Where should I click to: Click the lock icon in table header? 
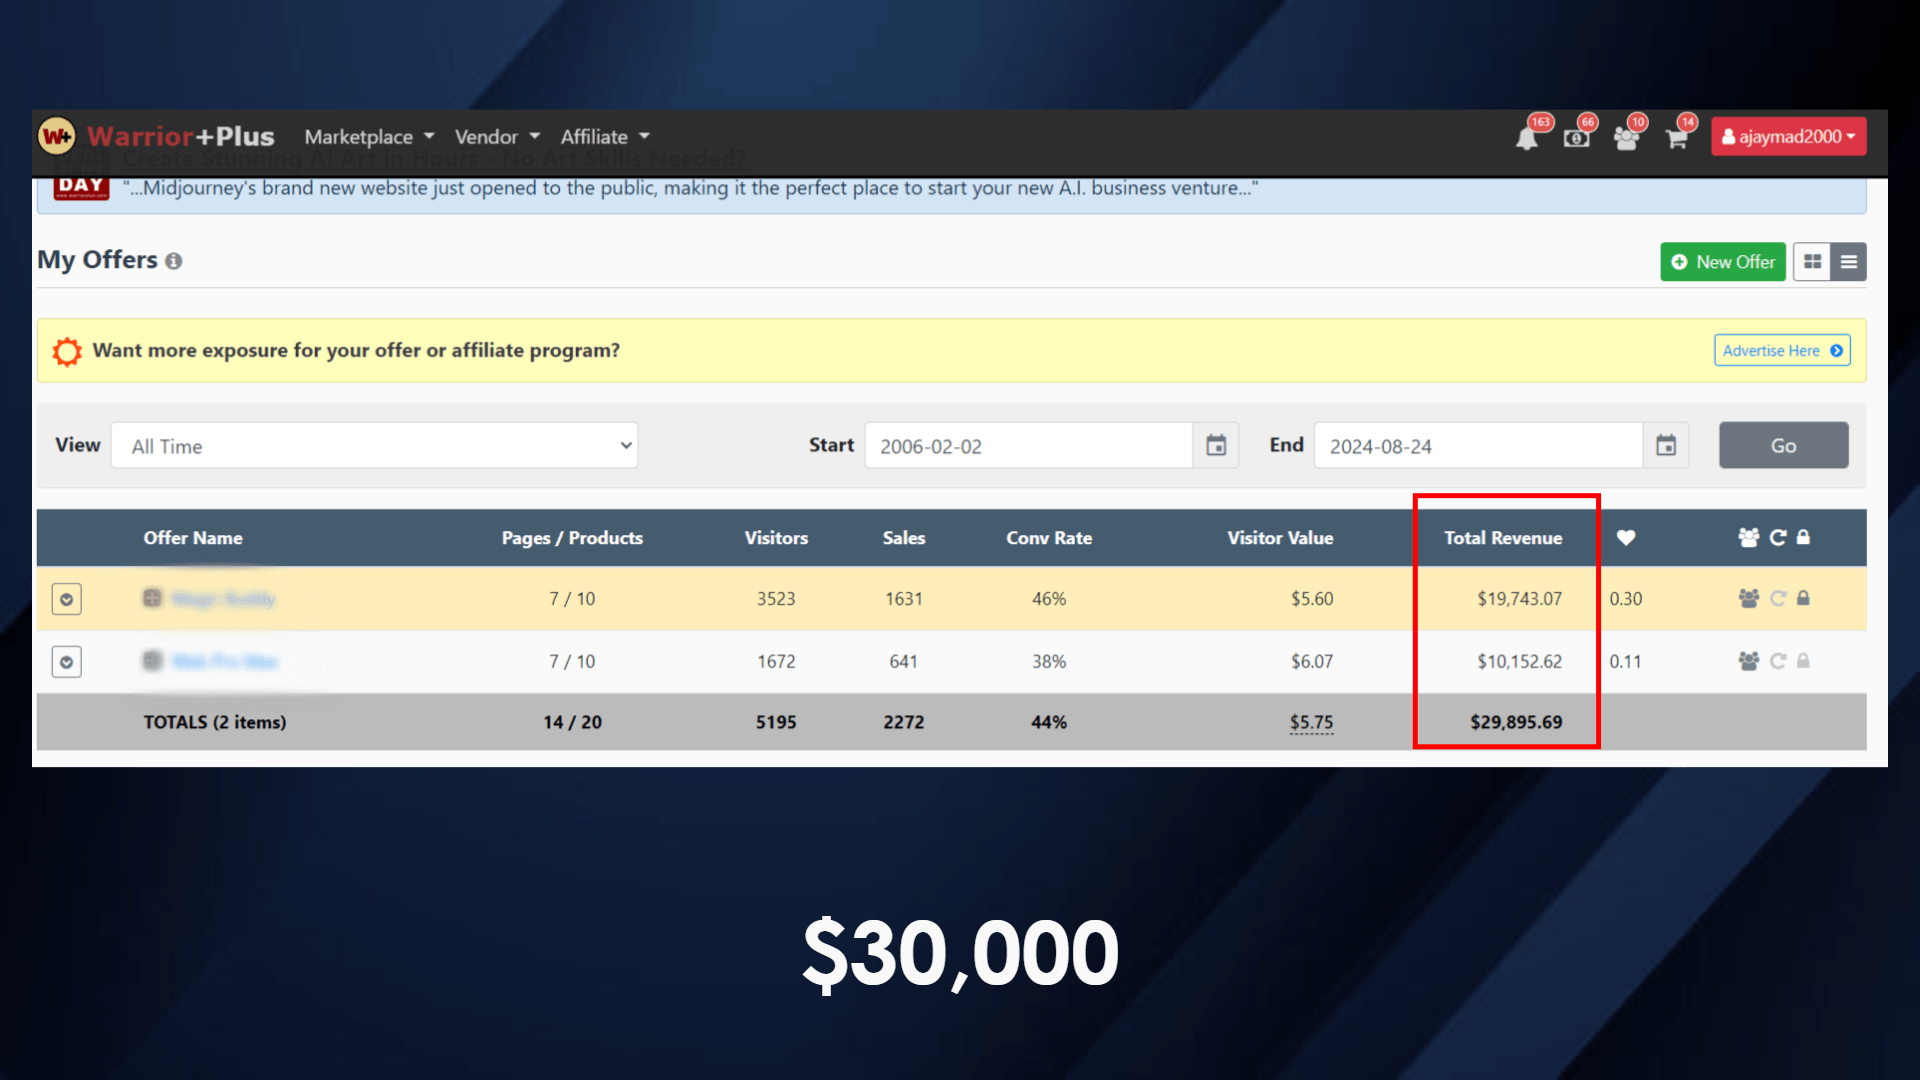(1803, 537)
